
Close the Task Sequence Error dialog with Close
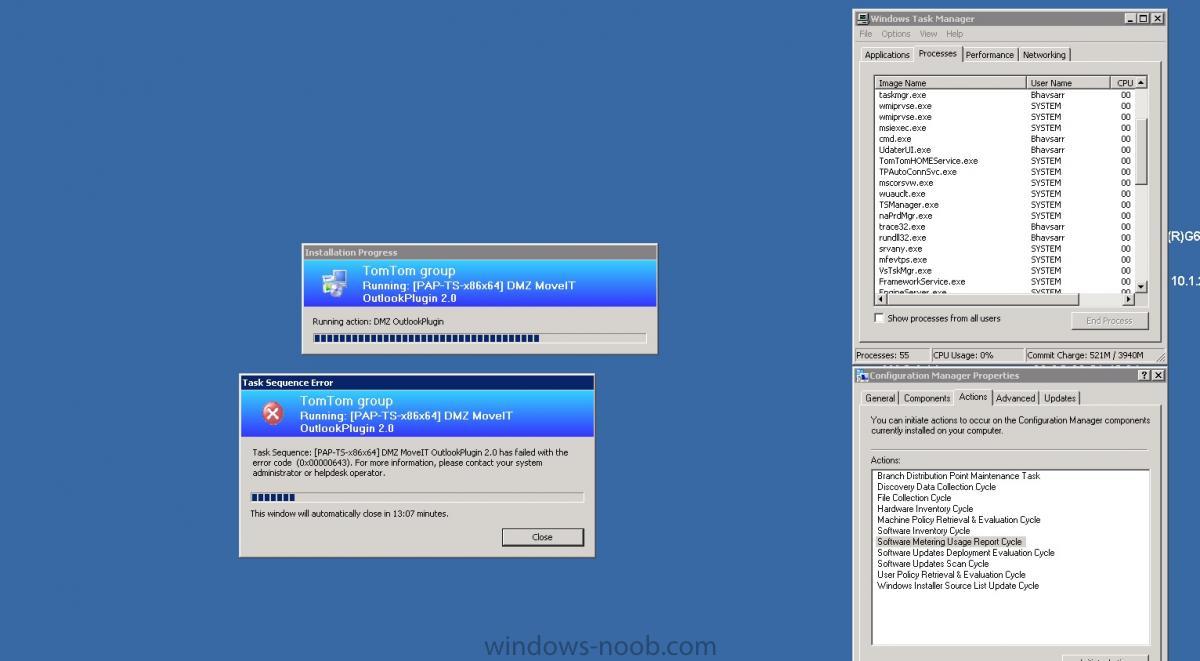pyautogui.click(x=542, y=537)
